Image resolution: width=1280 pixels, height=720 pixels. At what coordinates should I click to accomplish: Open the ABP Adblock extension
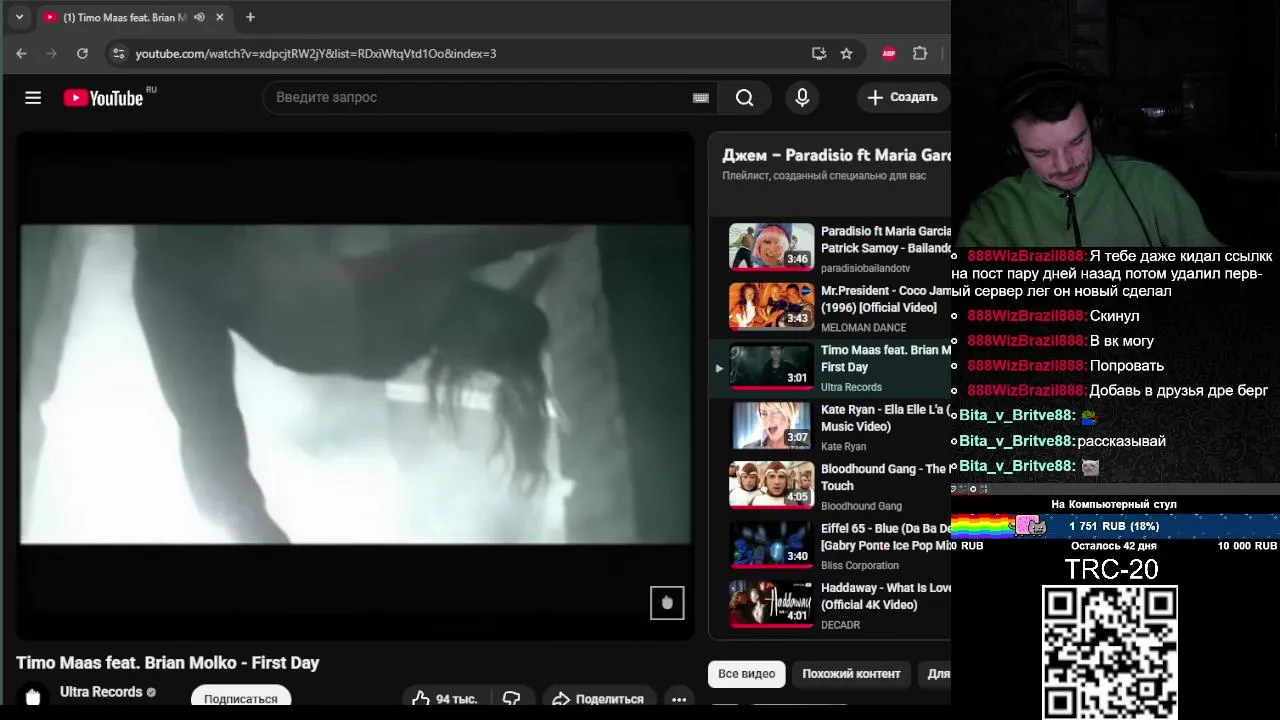(x=888, y=53)
